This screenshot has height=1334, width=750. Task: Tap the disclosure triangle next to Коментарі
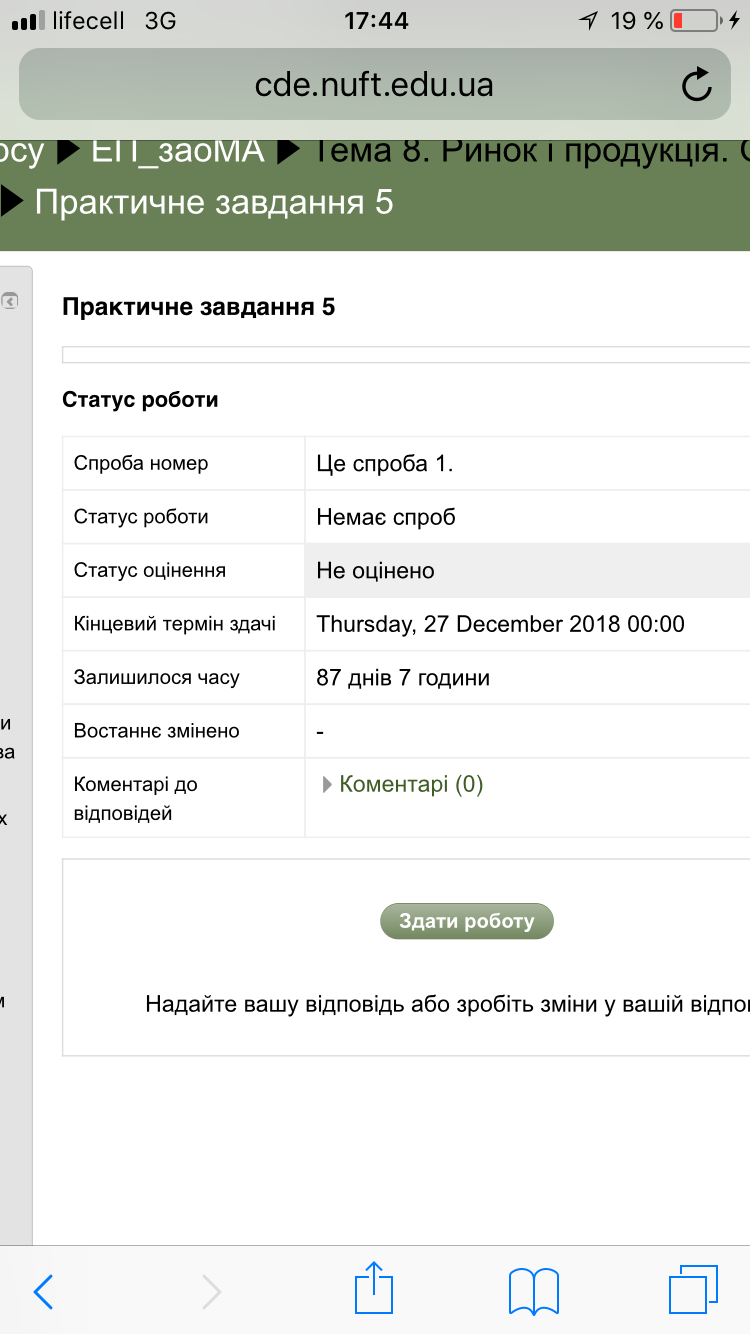pyautogui.click(x=326, y=786)
